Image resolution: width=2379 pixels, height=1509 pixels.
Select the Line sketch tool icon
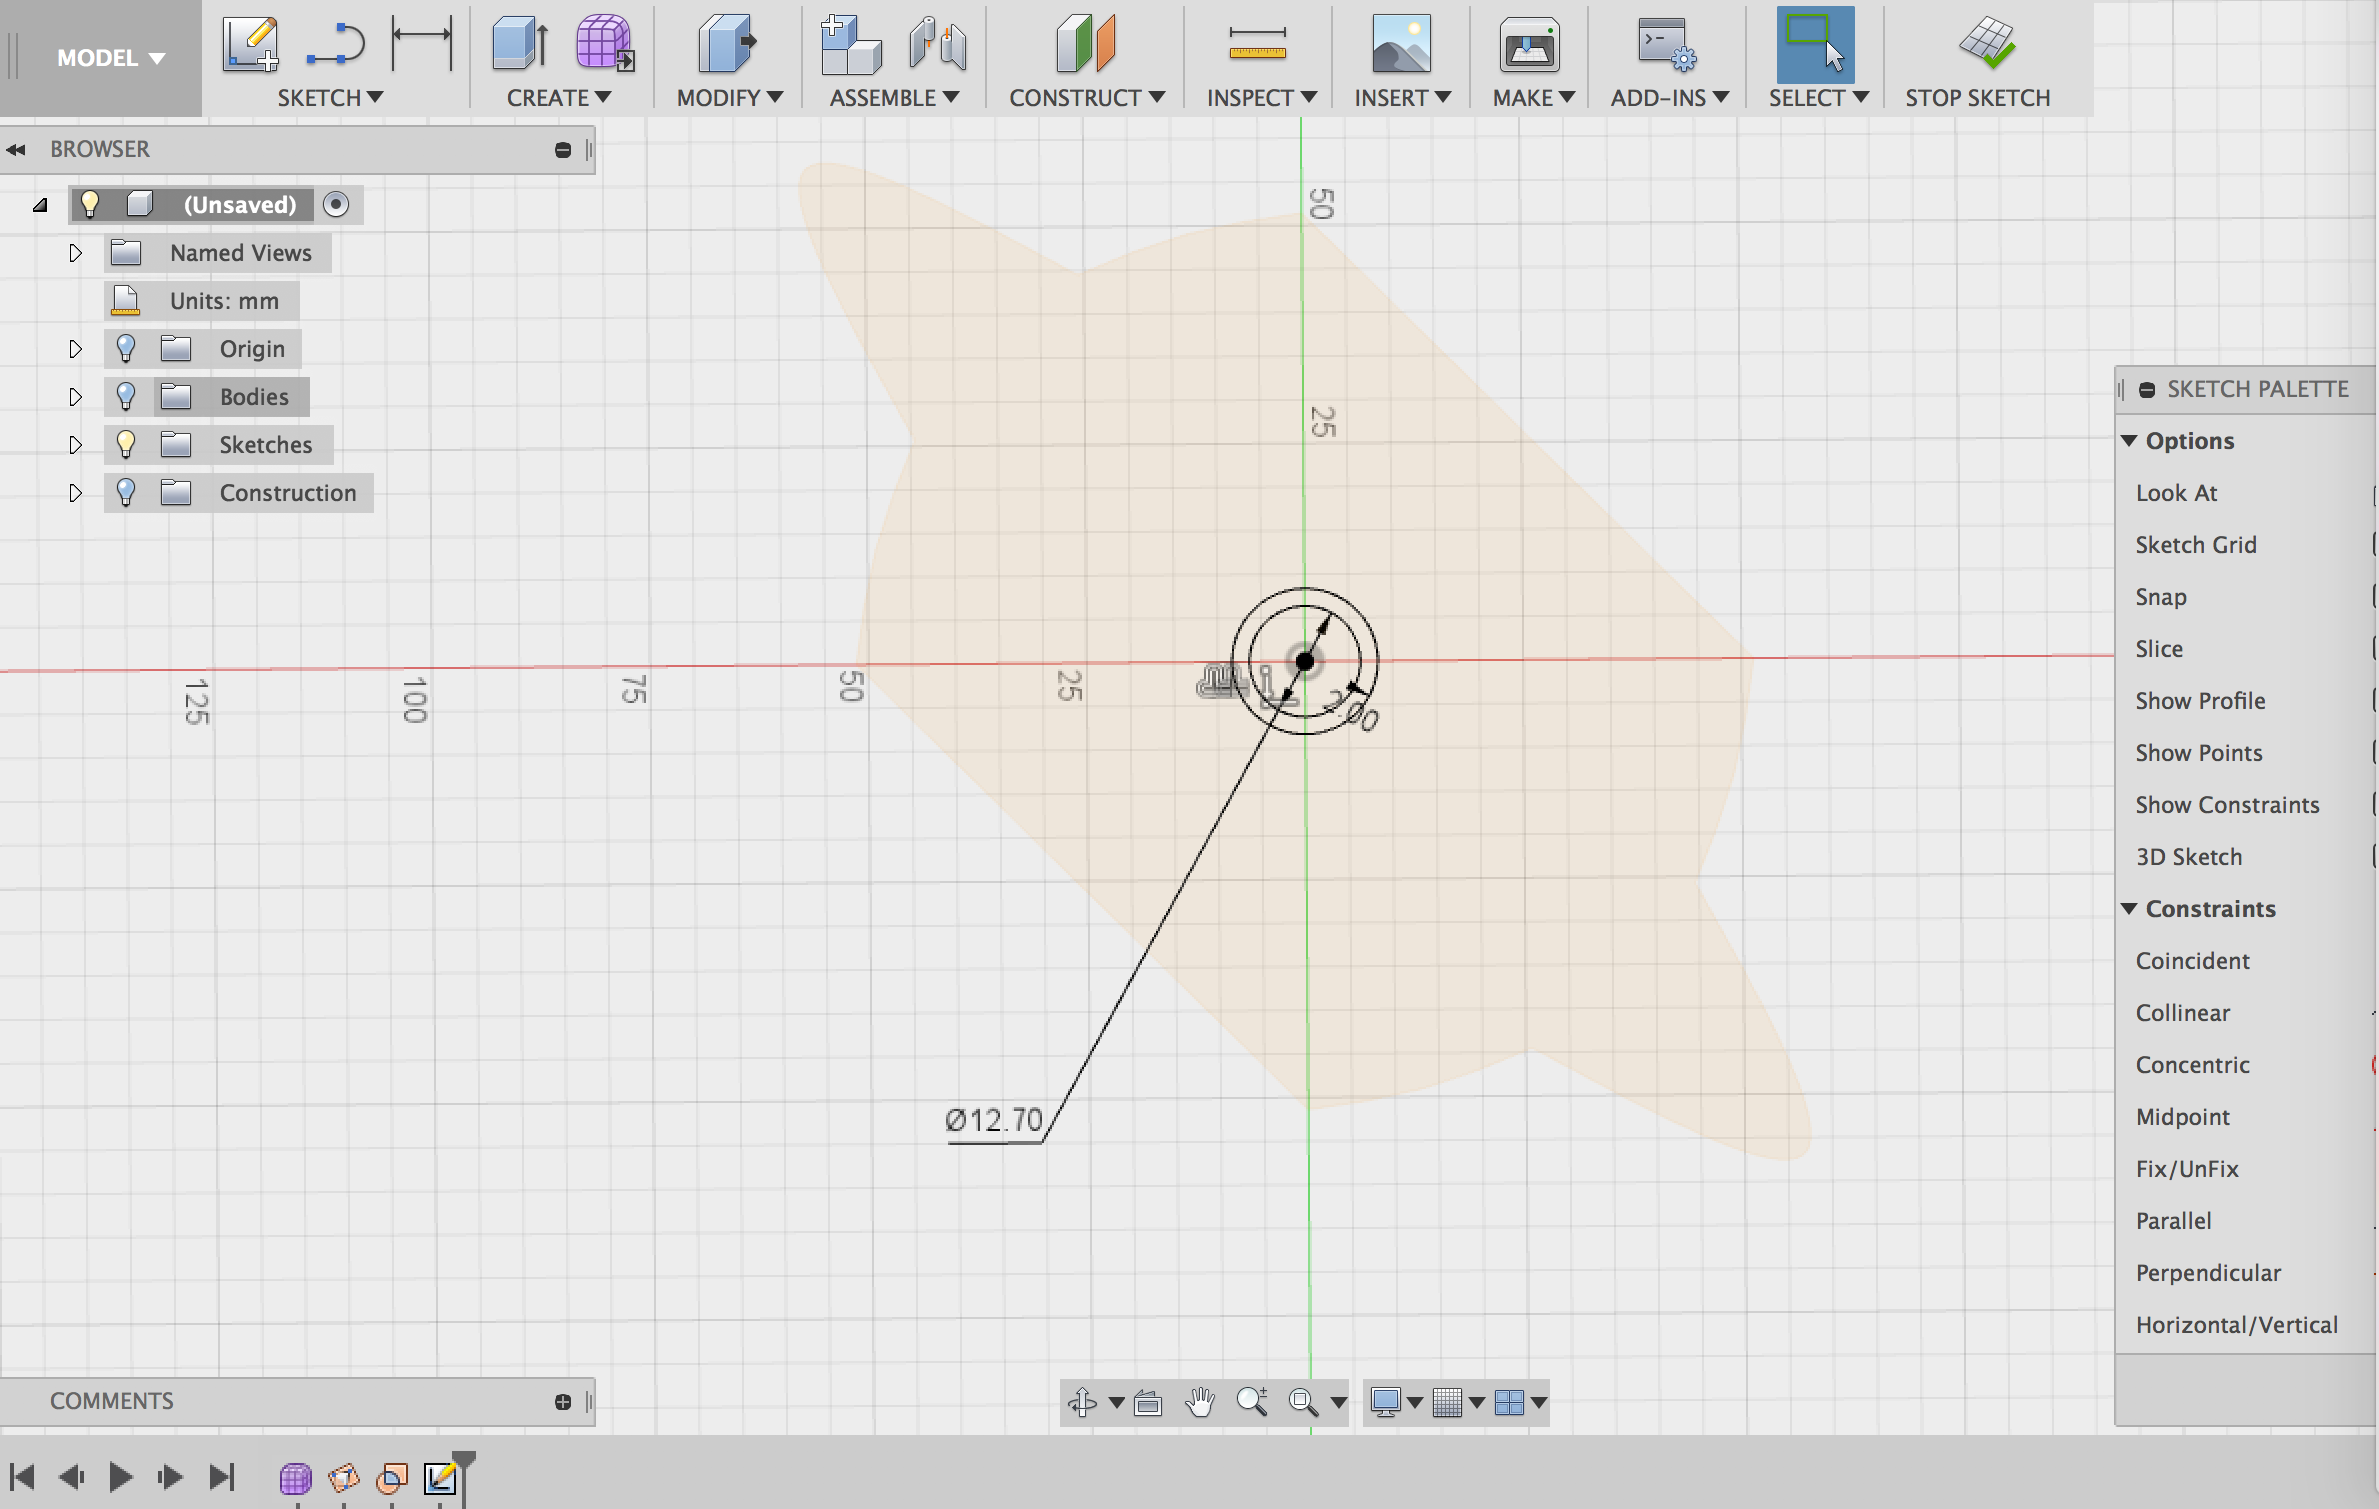336,44
